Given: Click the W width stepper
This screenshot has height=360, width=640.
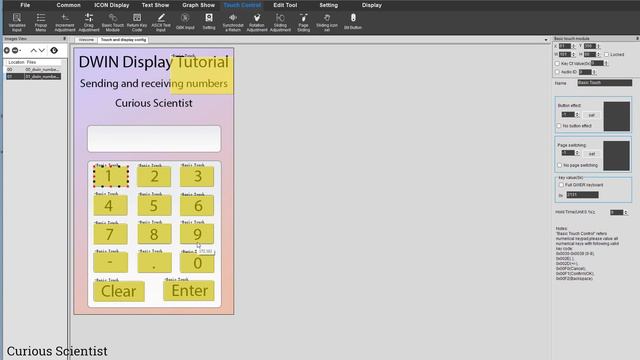Looking at the screenshot, I should [x=573, y=54].
